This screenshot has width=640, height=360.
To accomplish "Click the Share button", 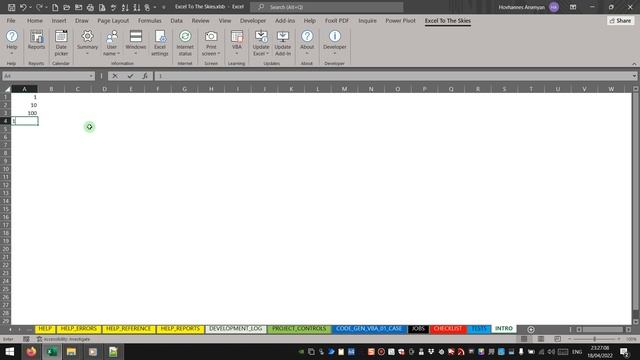I will point(620,20).
